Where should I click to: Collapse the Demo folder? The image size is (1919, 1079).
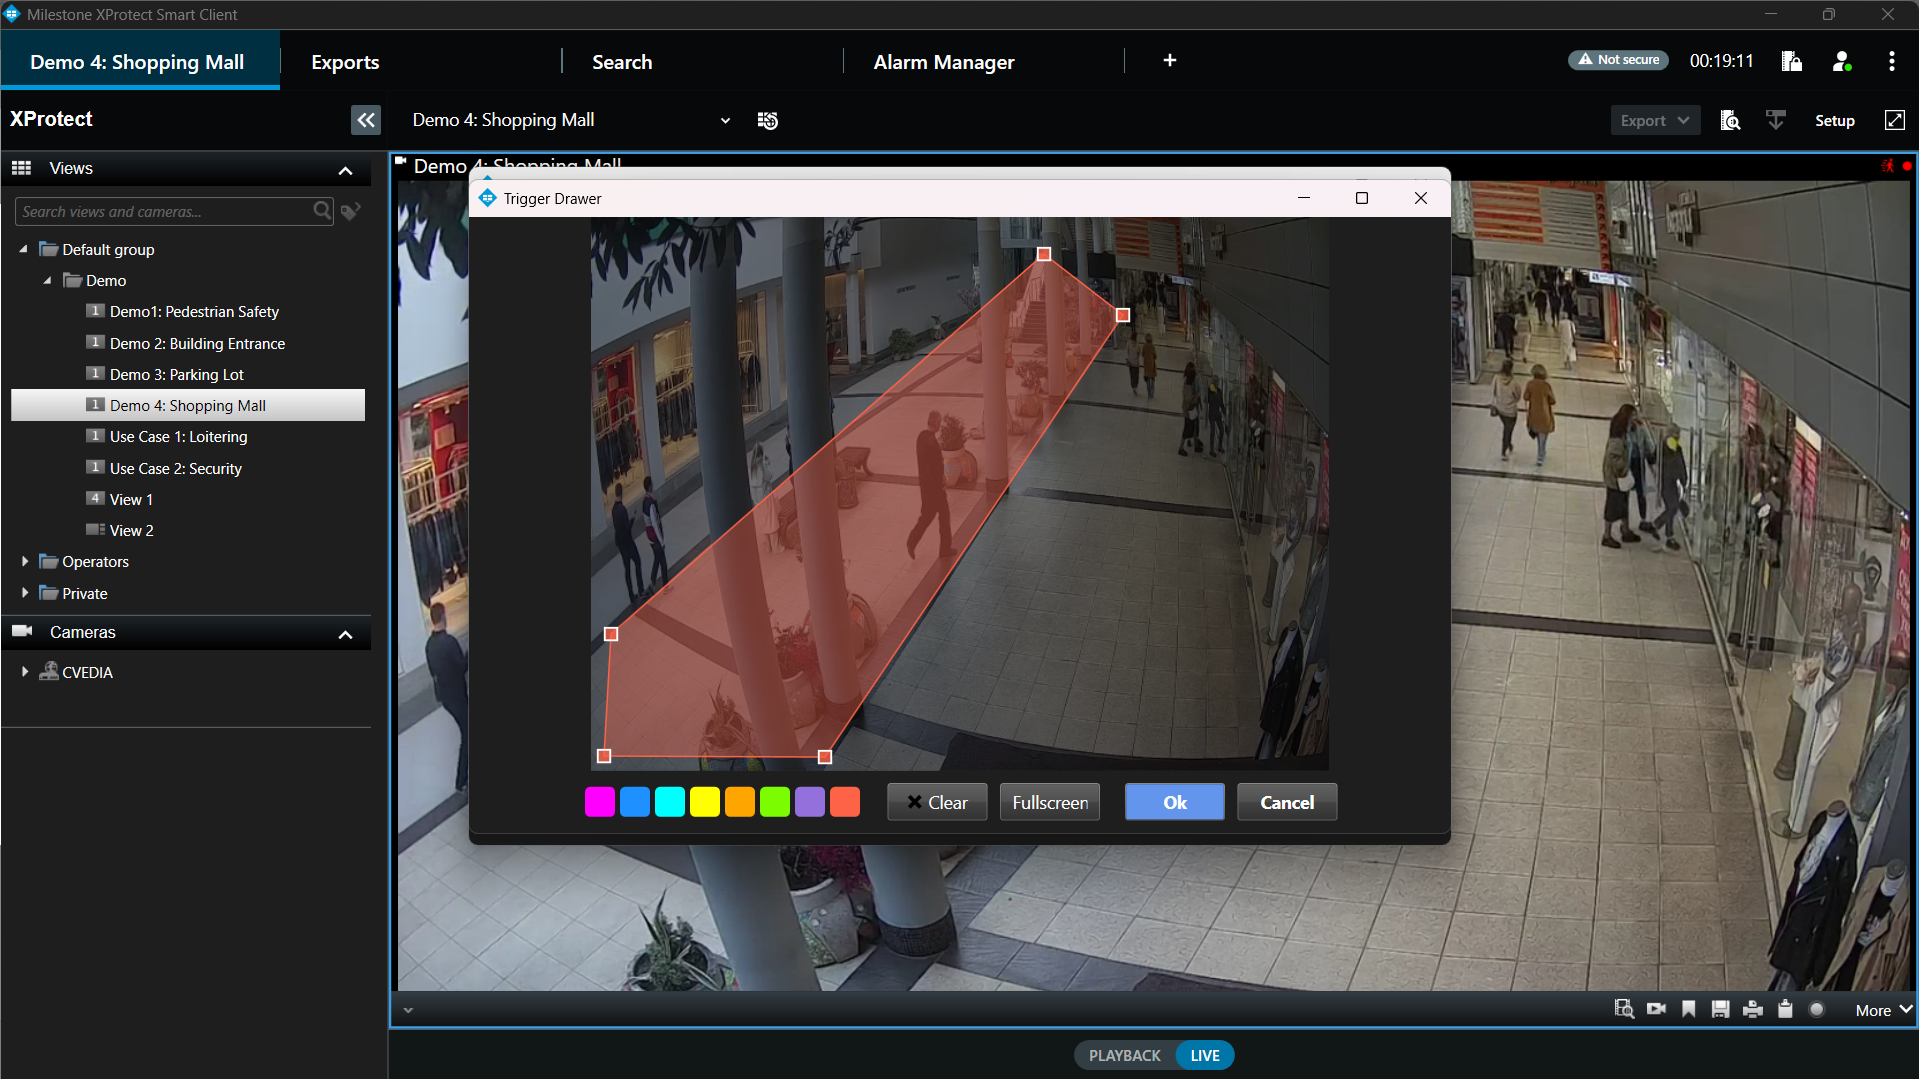point(48,280)
